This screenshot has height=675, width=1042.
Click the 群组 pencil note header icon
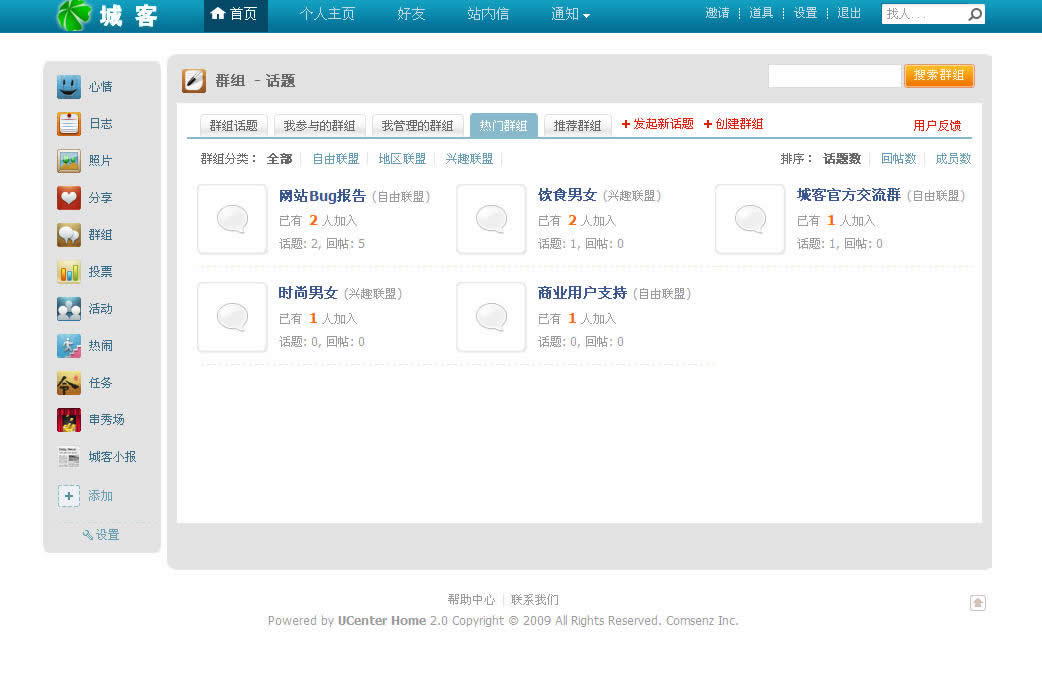point(194,80)
